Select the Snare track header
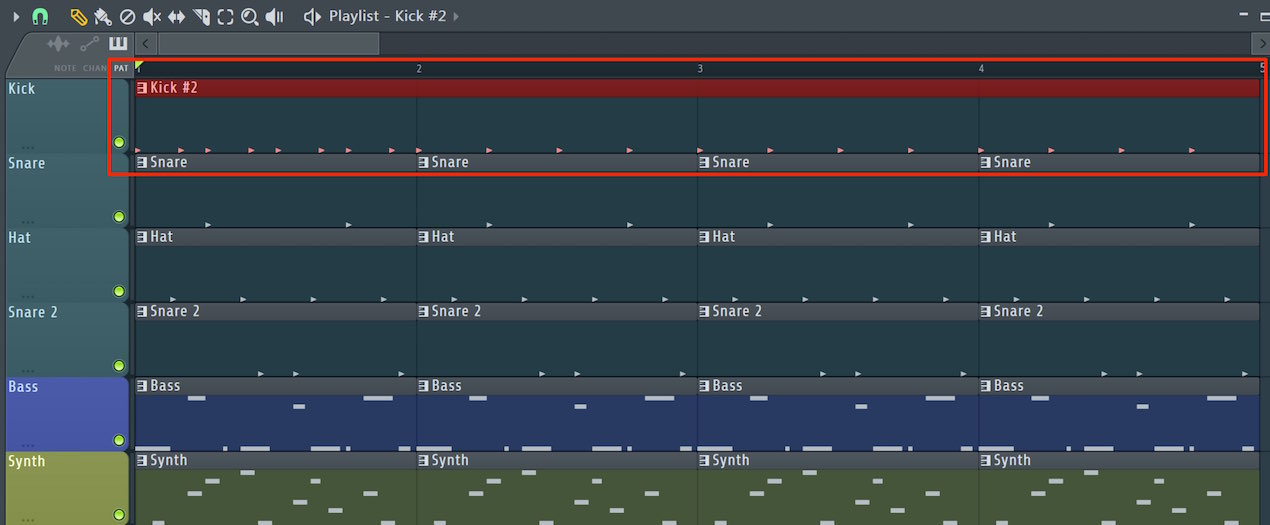 pos(67,190)
